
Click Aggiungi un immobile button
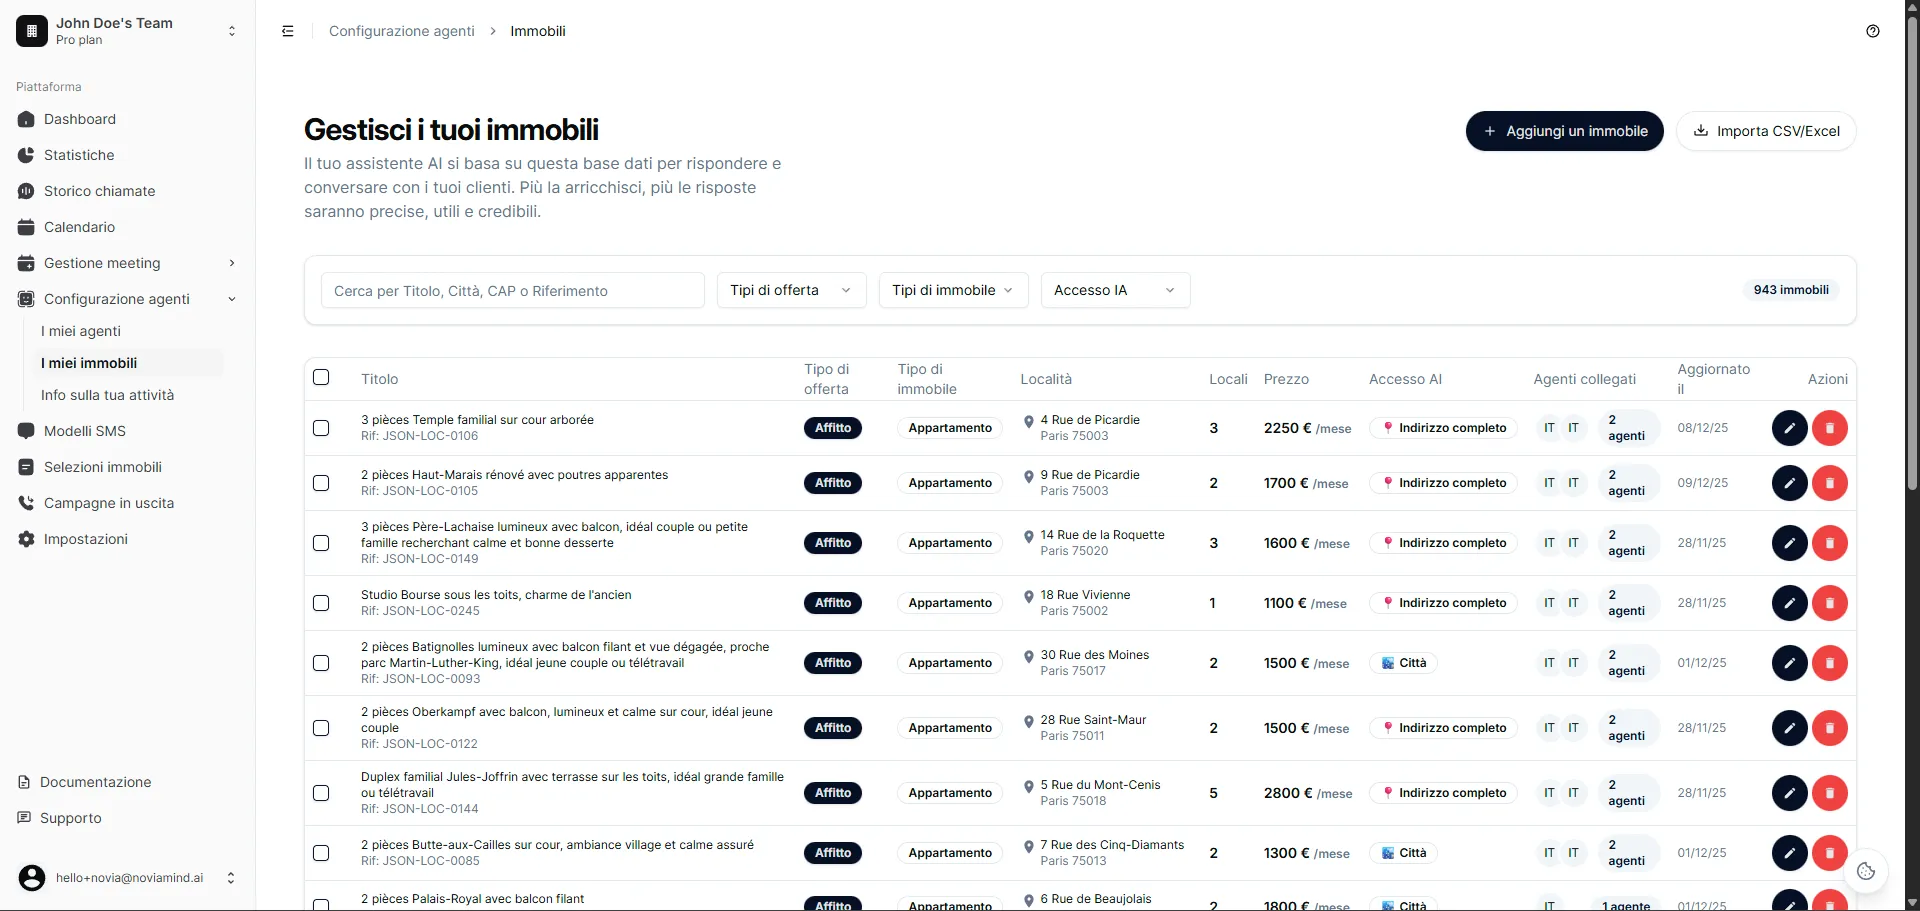click(1564, 131)
